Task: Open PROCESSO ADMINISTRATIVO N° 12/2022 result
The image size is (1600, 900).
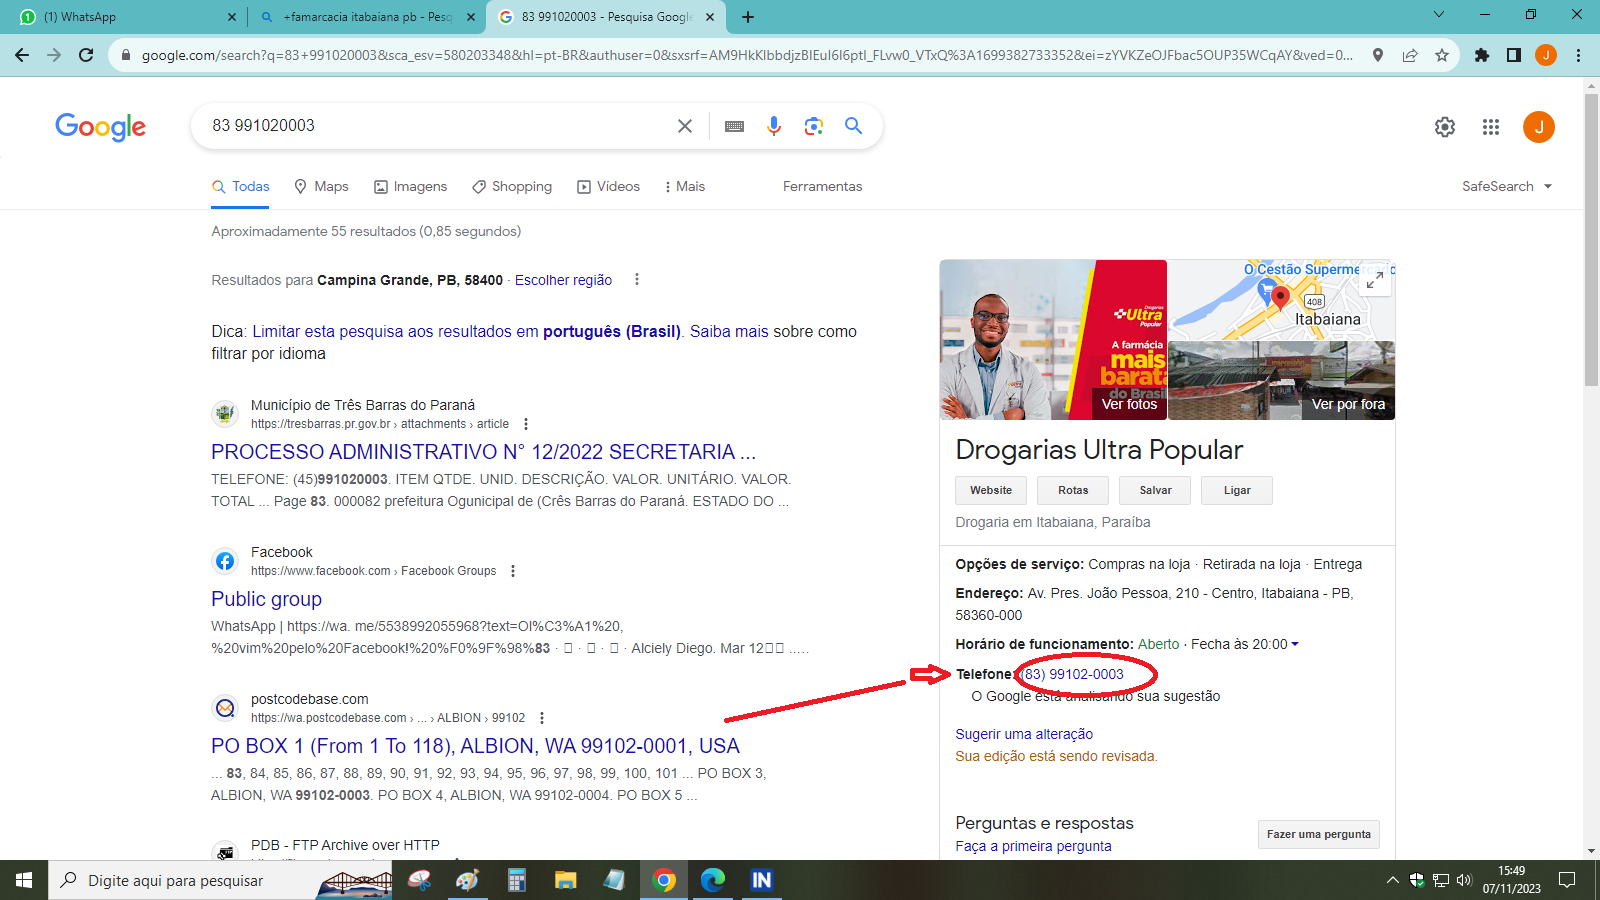Action: [483, 452]
